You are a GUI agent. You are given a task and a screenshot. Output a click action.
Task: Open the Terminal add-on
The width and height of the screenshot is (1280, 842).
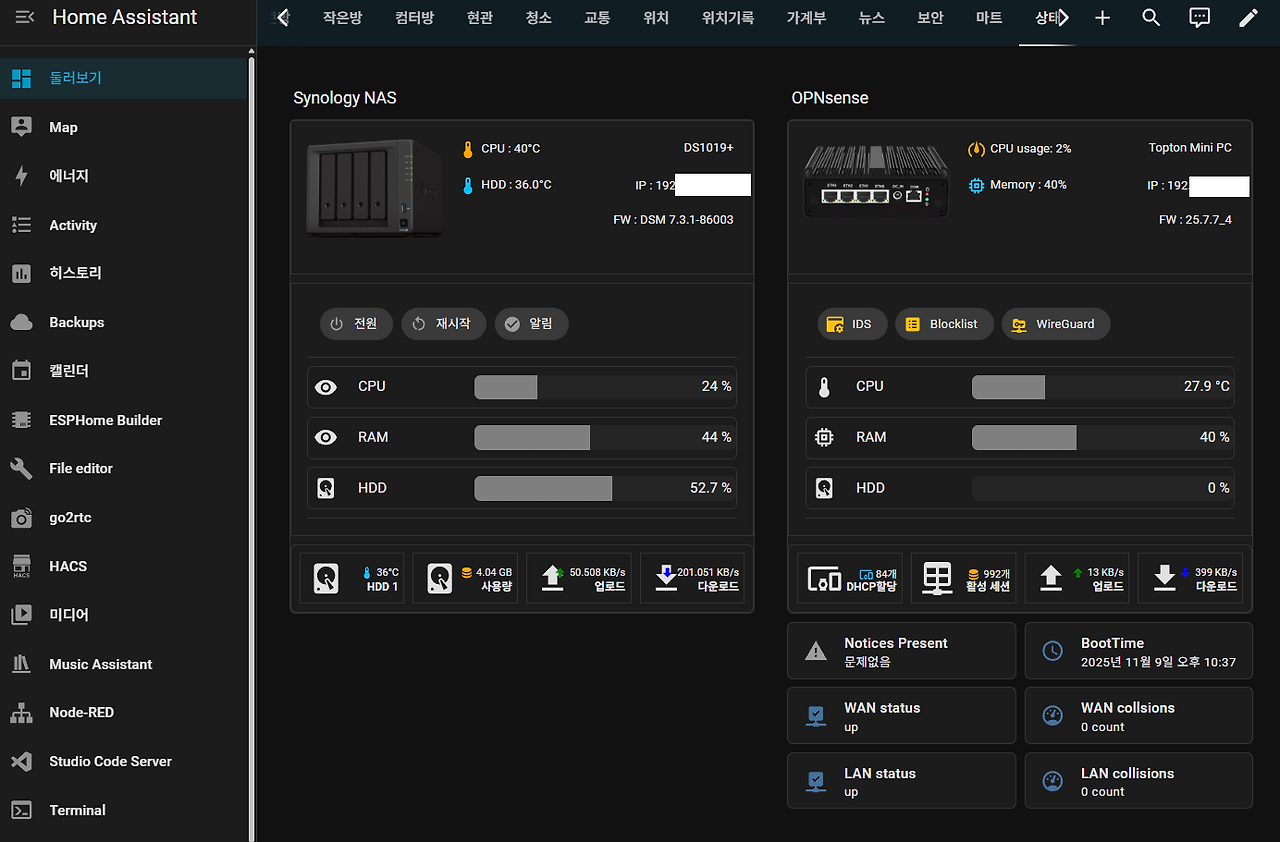pos(123,810)
